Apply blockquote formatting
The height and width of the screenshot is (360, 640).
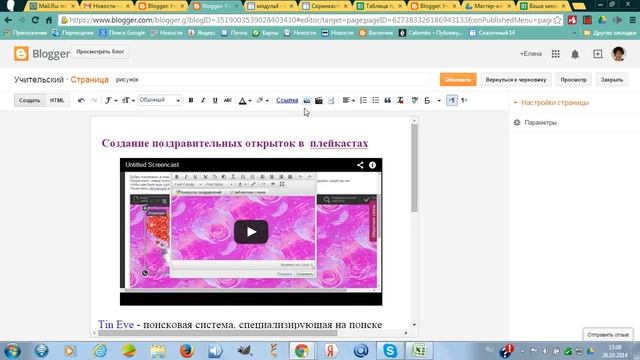388,100
